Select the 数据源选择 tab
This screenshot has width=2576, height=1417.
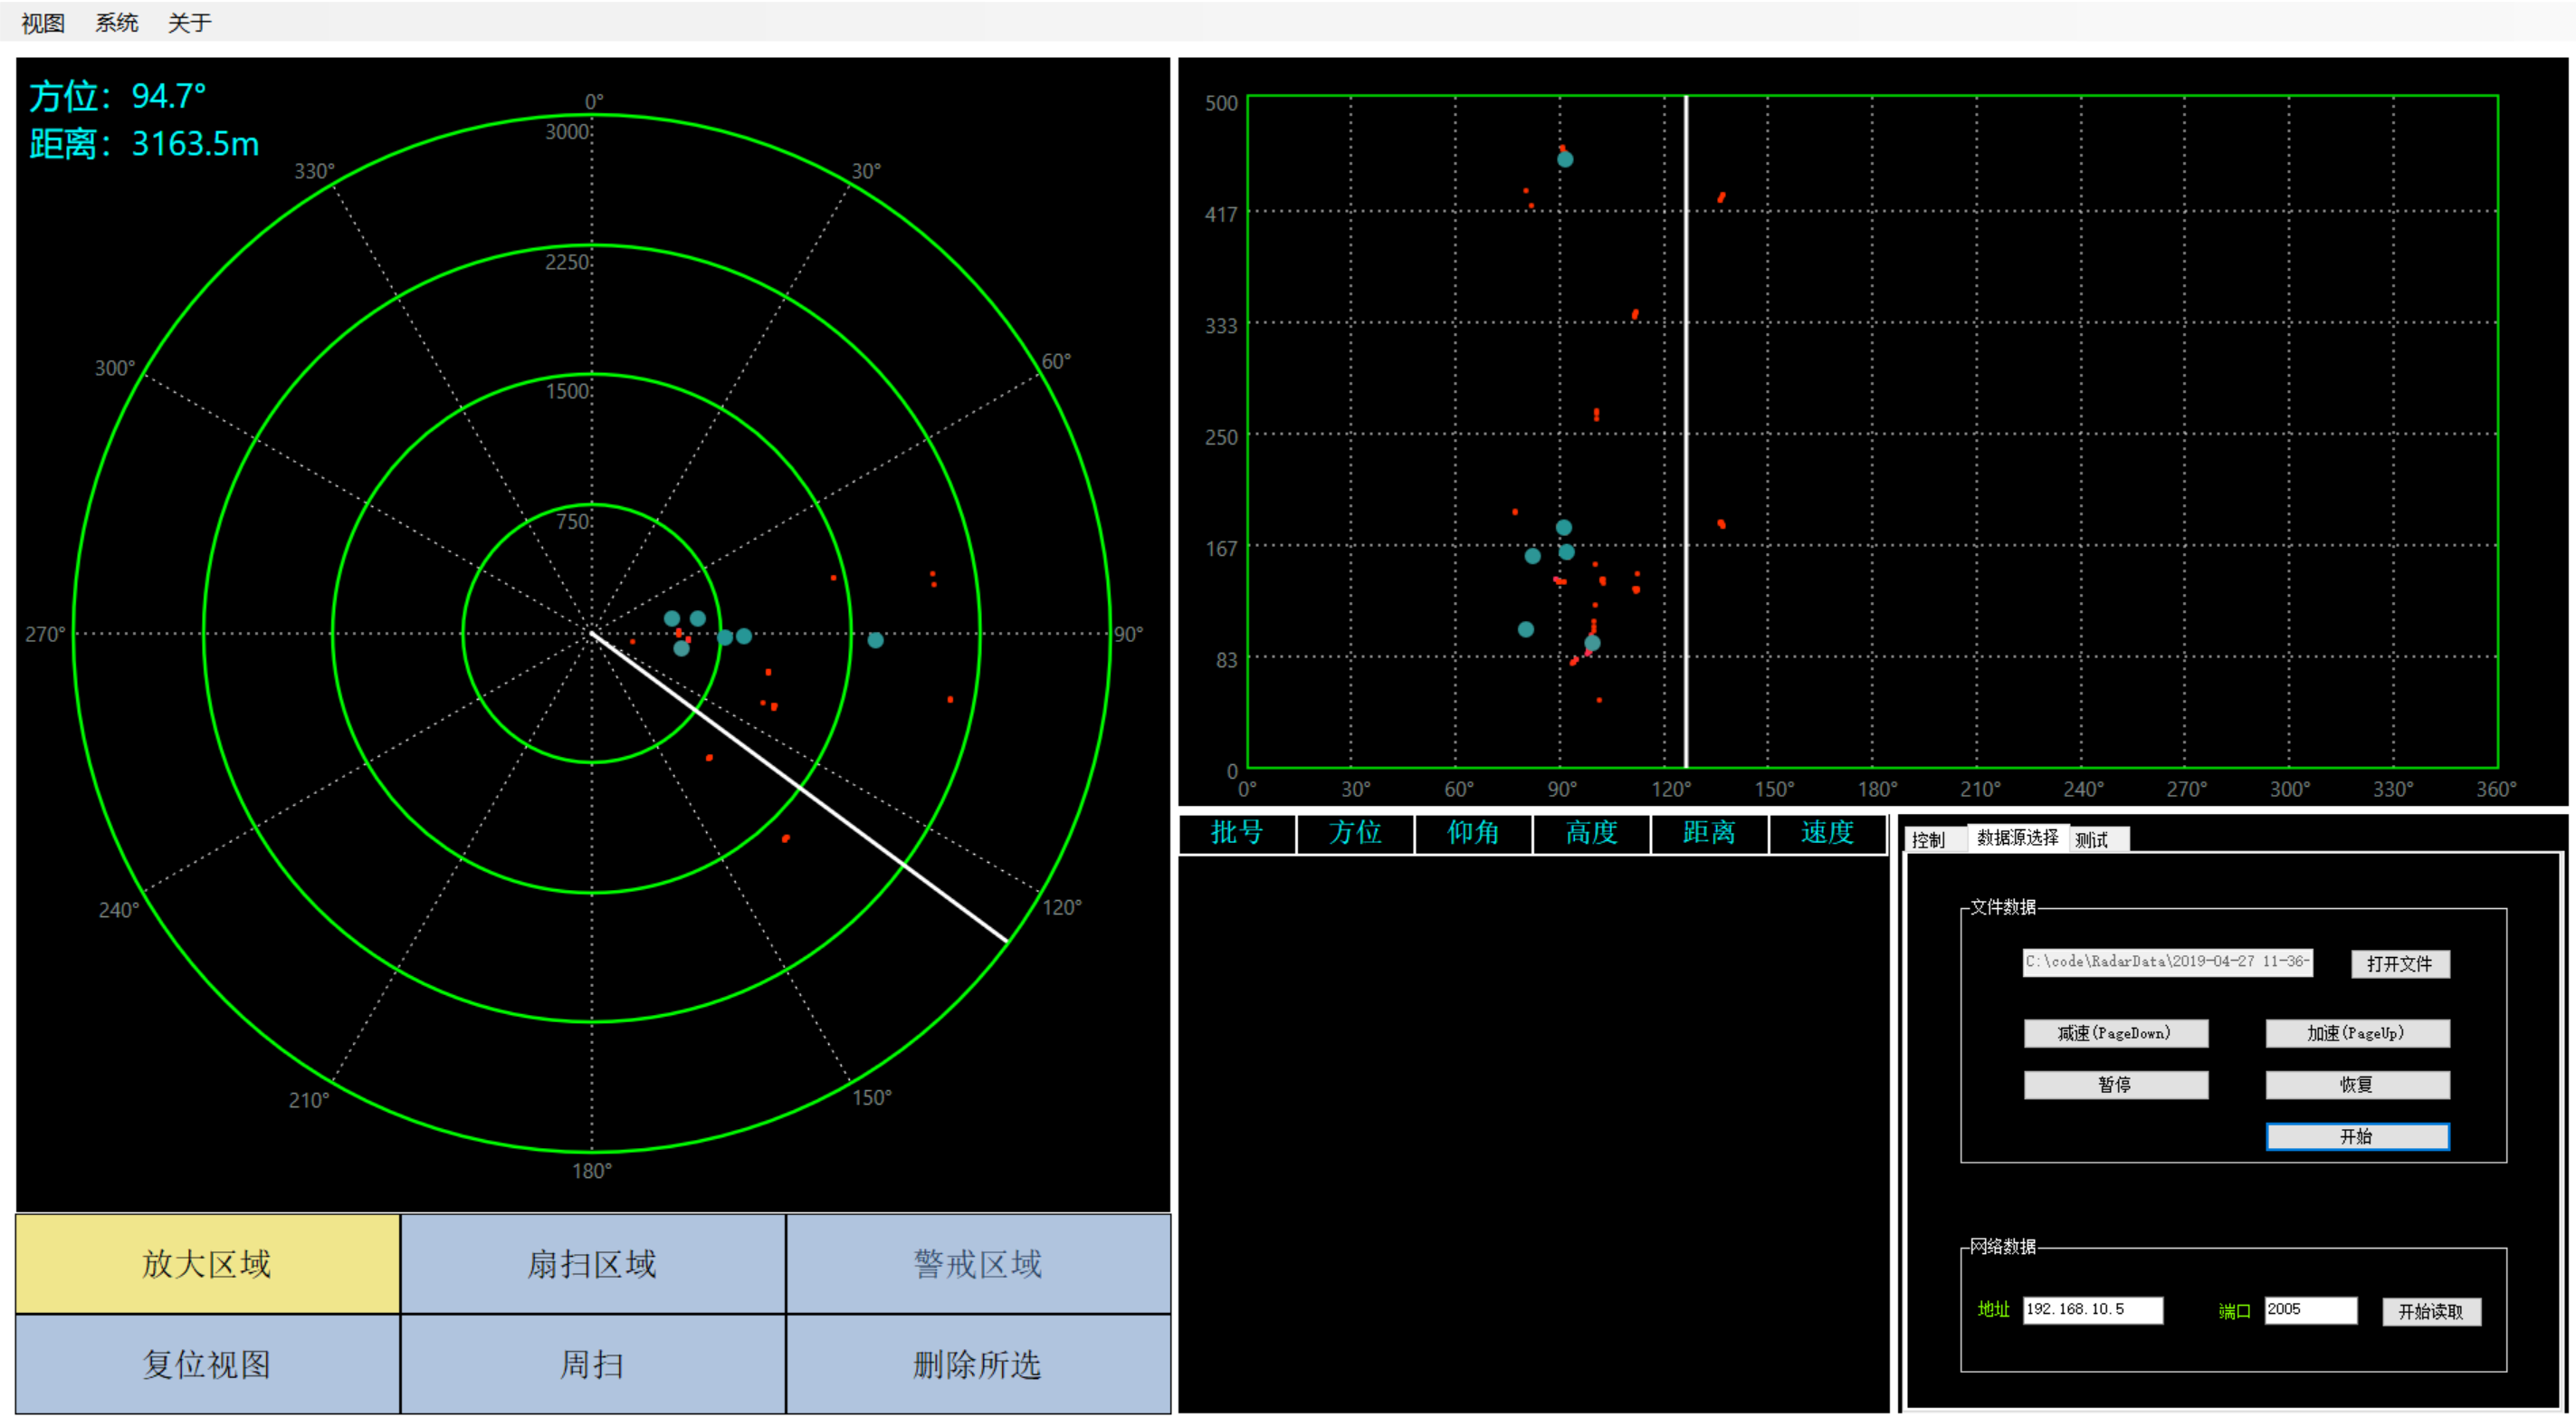(2017, 837)
